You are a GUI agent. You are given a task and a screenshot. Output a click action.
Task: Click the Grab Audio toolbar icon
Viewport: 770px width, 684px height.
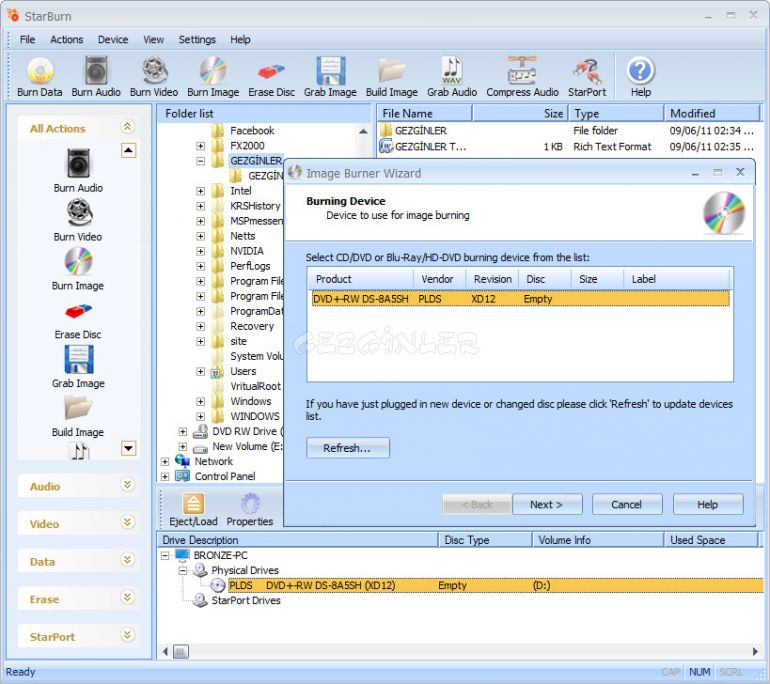[x=452, y=71]
